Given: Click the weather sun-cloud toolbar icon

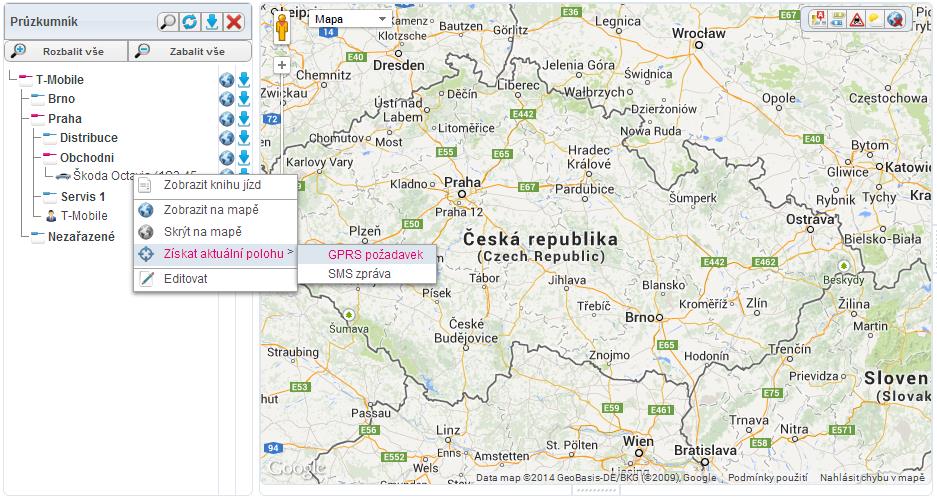Looking at the screenshot, I should 875,19.
